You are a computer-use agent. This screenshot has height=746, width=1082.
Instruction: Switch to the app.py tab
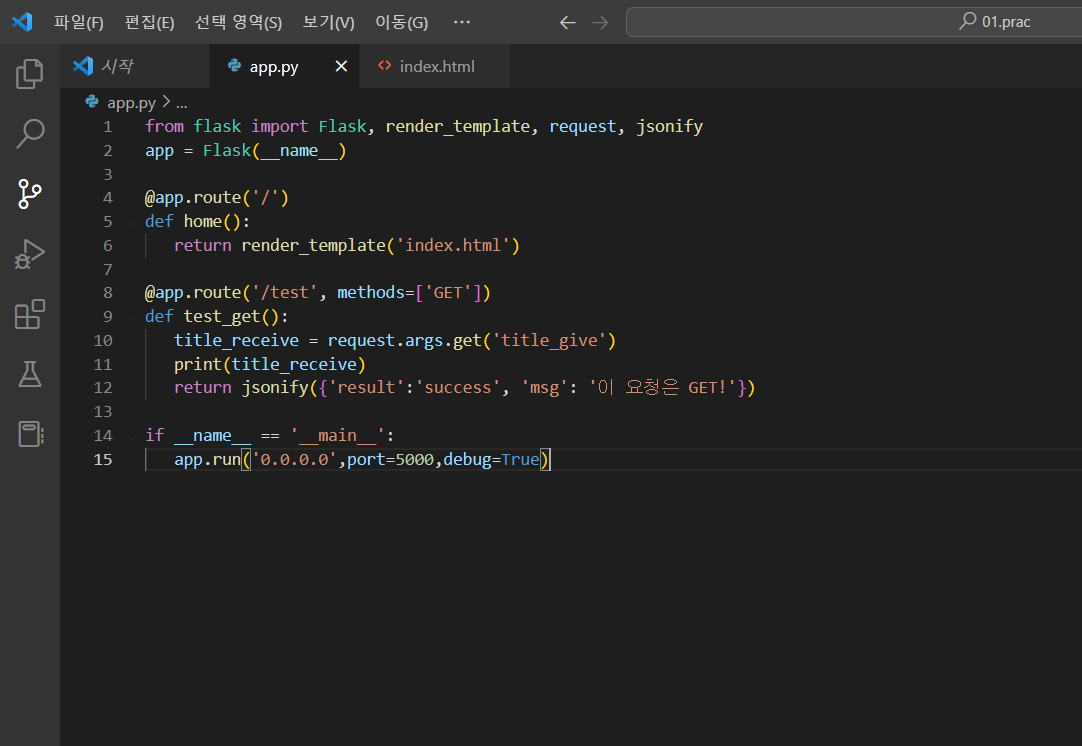[x=284, y=66]
